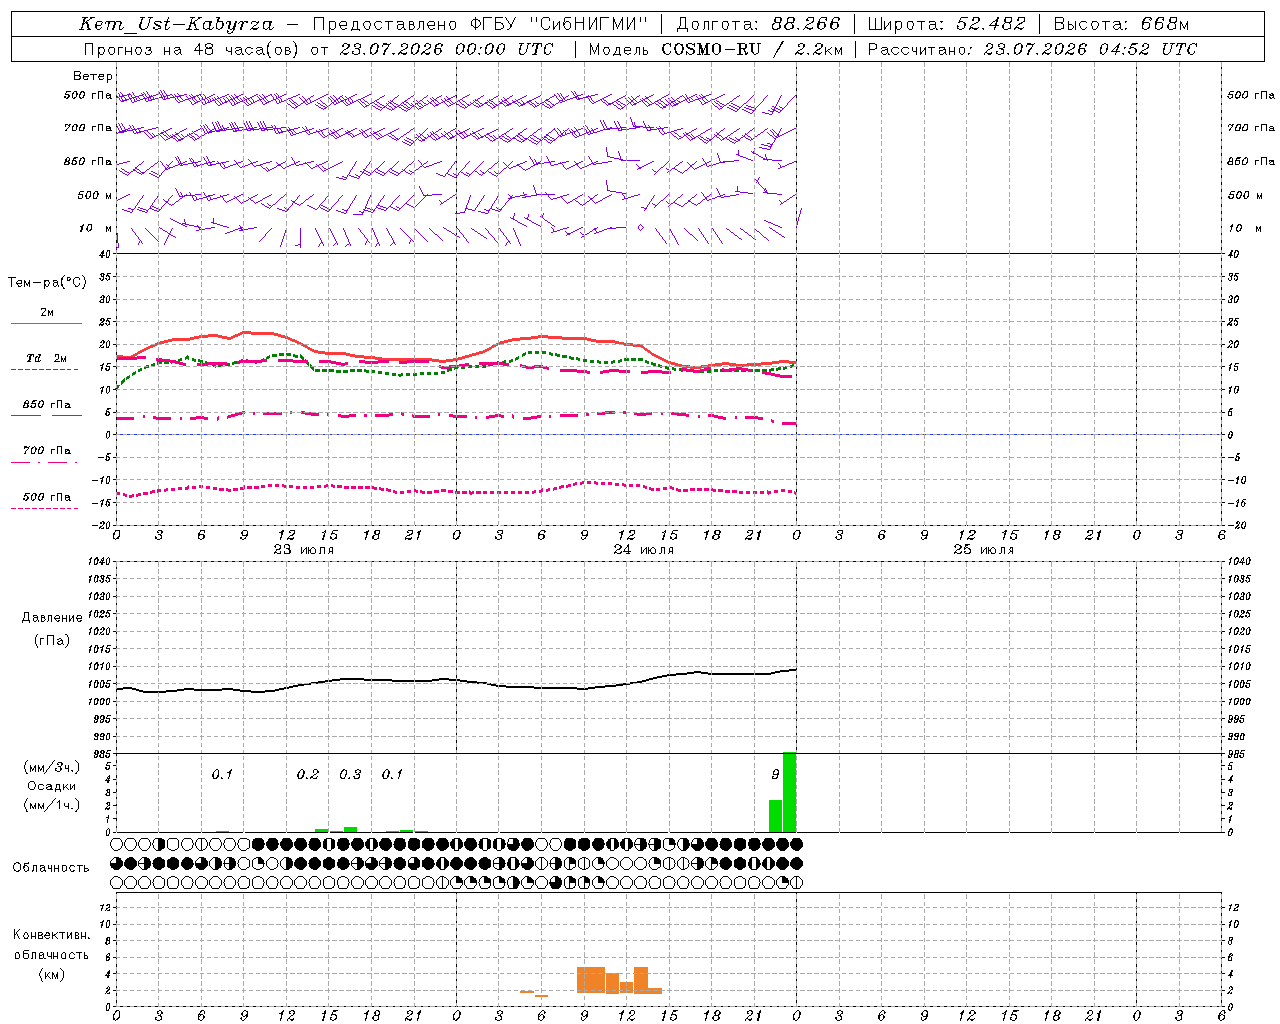Click the precipitation total value 9
This screenshot has height=1024, width=1280.
(x=775, y=774)
